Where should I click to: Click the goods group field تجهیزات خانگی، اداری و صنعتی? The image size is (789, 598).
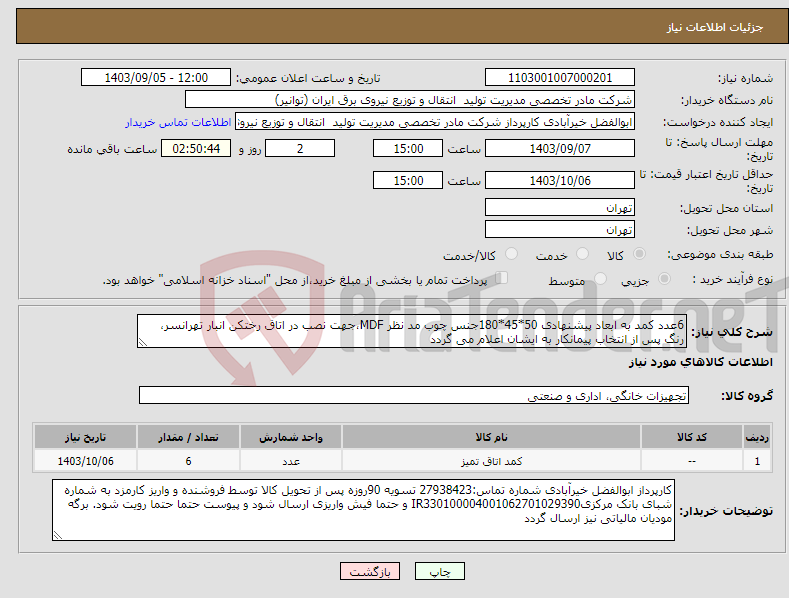[x=414, y=396]
